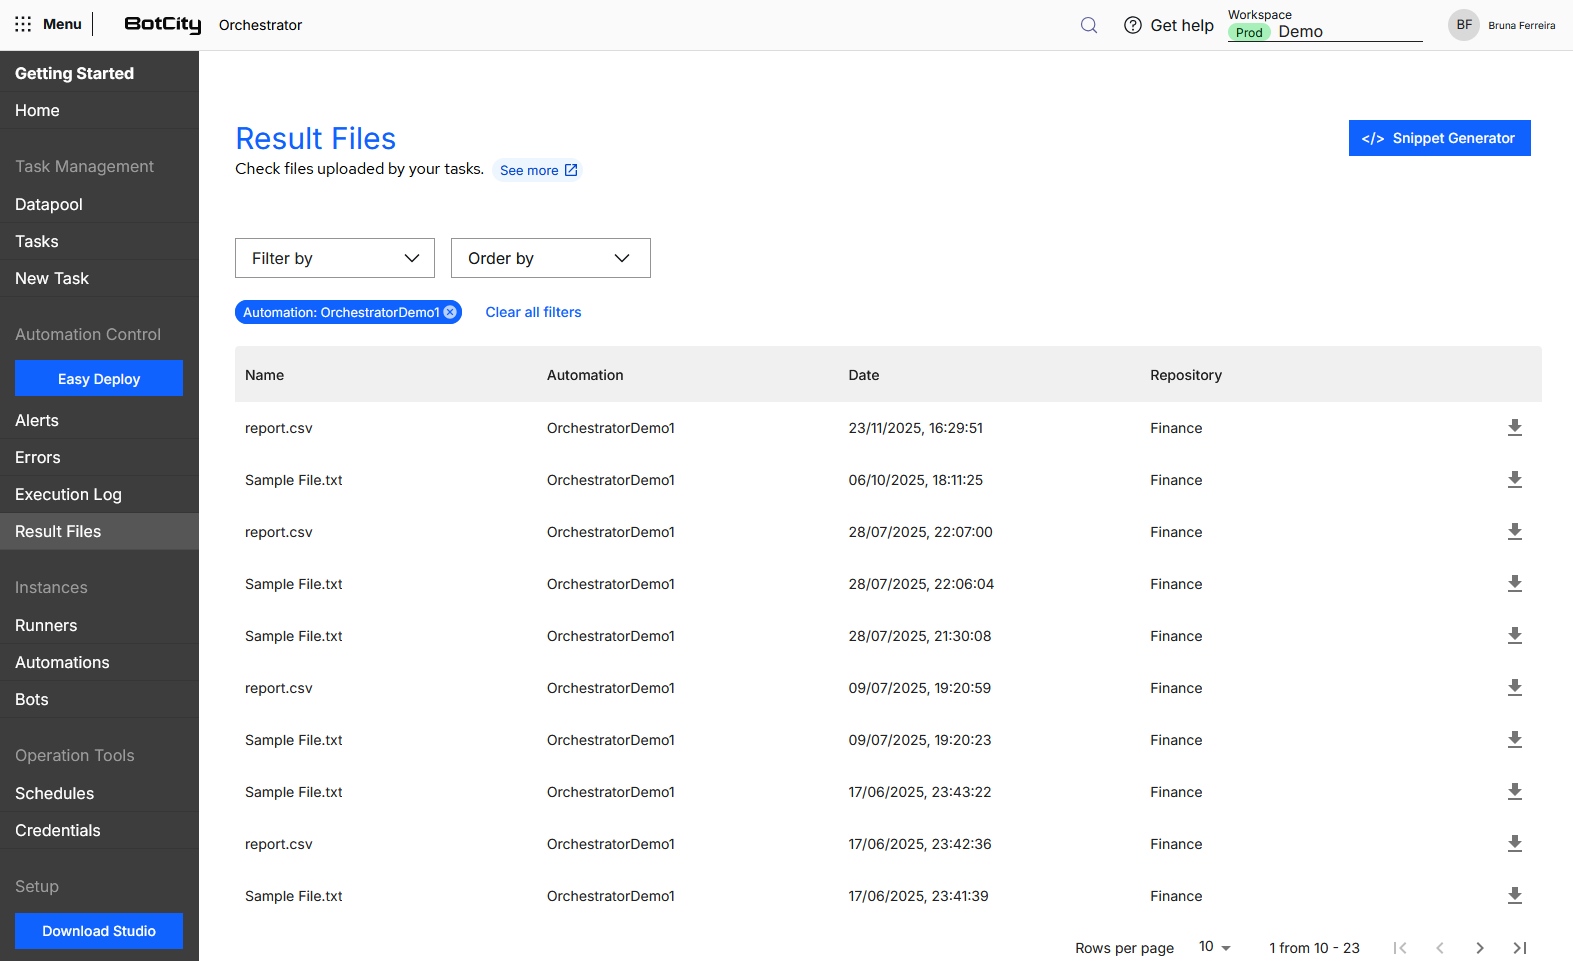Image resolution: width=1573 pixels, height=961 pixels.
Task: Open the BF user avatar
Action: tap(1463, 25)
